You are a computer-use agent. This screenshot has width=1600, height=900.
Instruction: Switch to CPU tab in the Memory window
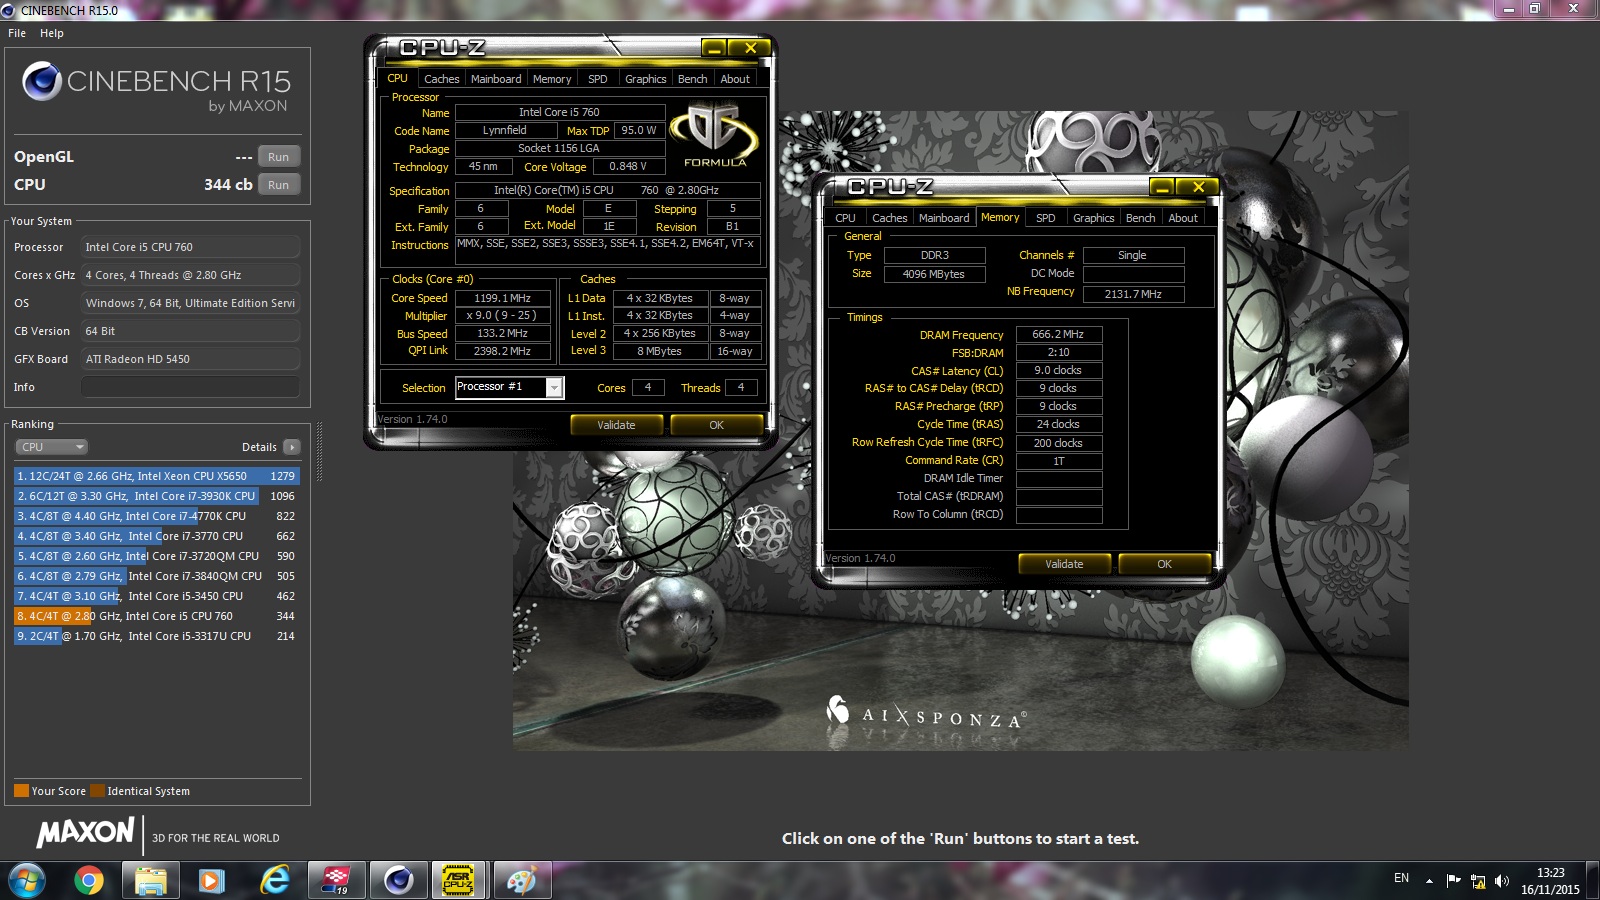click(846, 218)
